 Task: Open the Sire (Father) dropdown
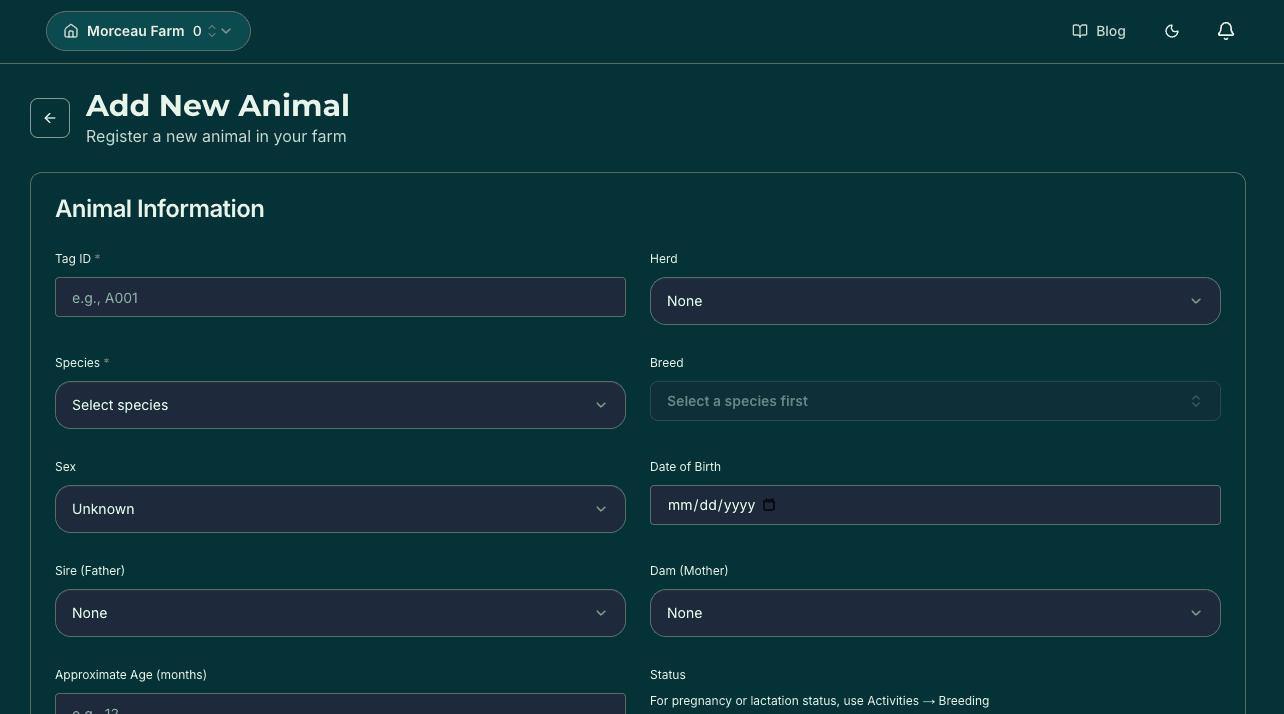(340, 613)
